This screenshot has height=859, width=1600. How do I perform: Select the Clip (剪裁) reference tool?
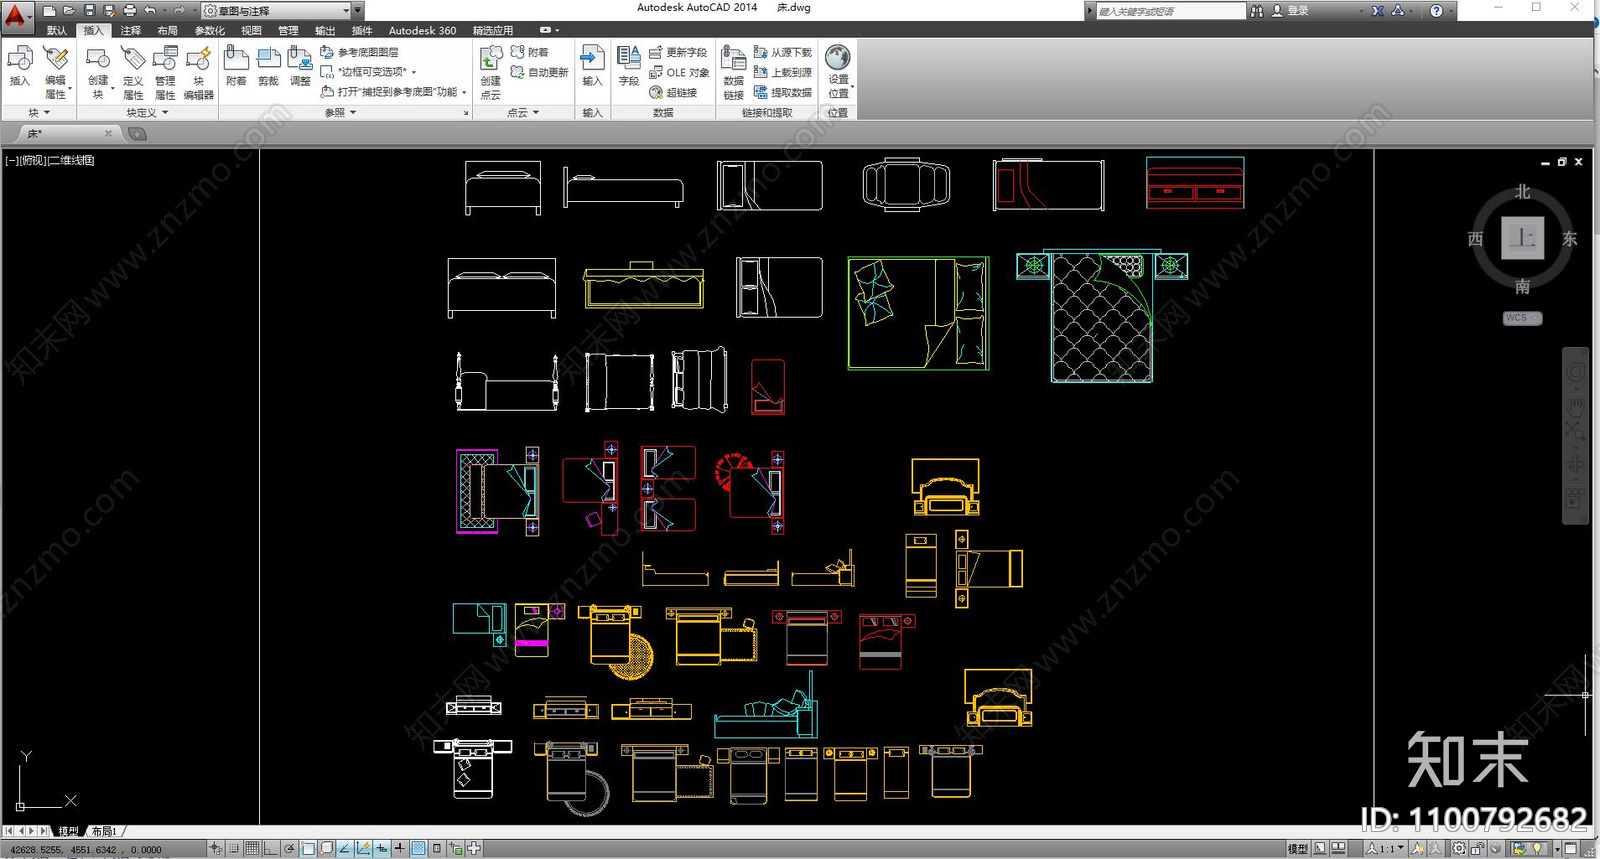[268, 66]
